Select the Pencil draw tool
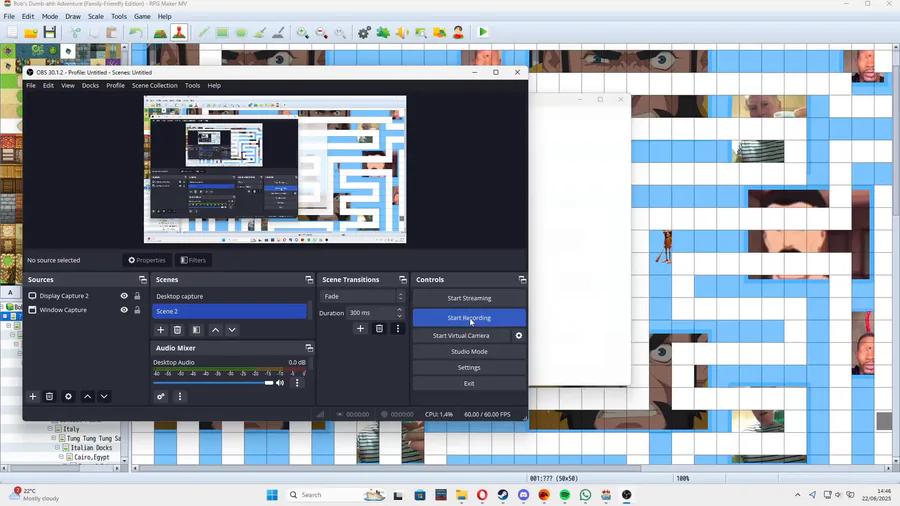The height and width of the screenshot is (506, 900). [x=203, y=32]
